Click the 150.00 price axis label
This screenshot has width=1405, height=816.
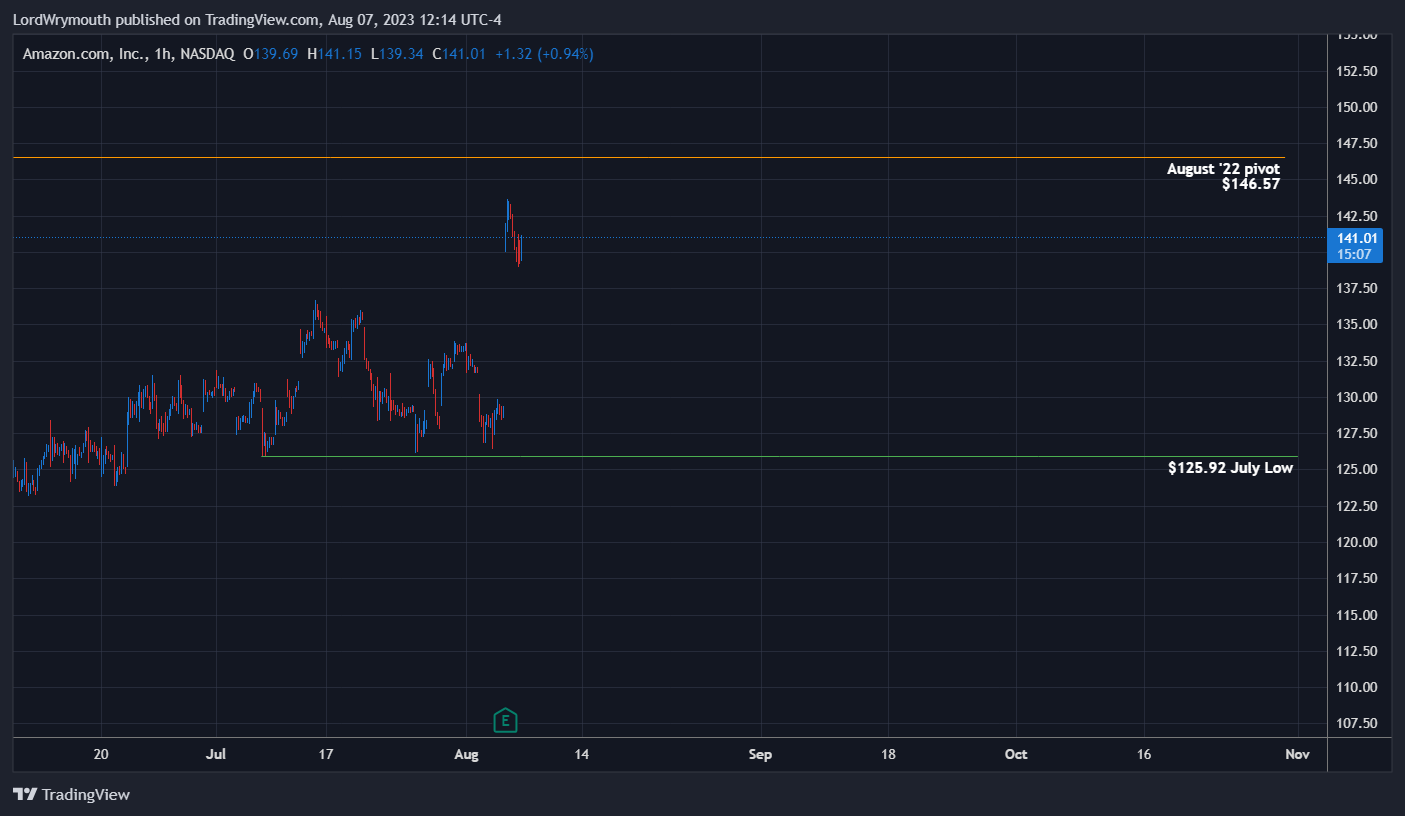pyautogui.click(x=1358, y=107)
